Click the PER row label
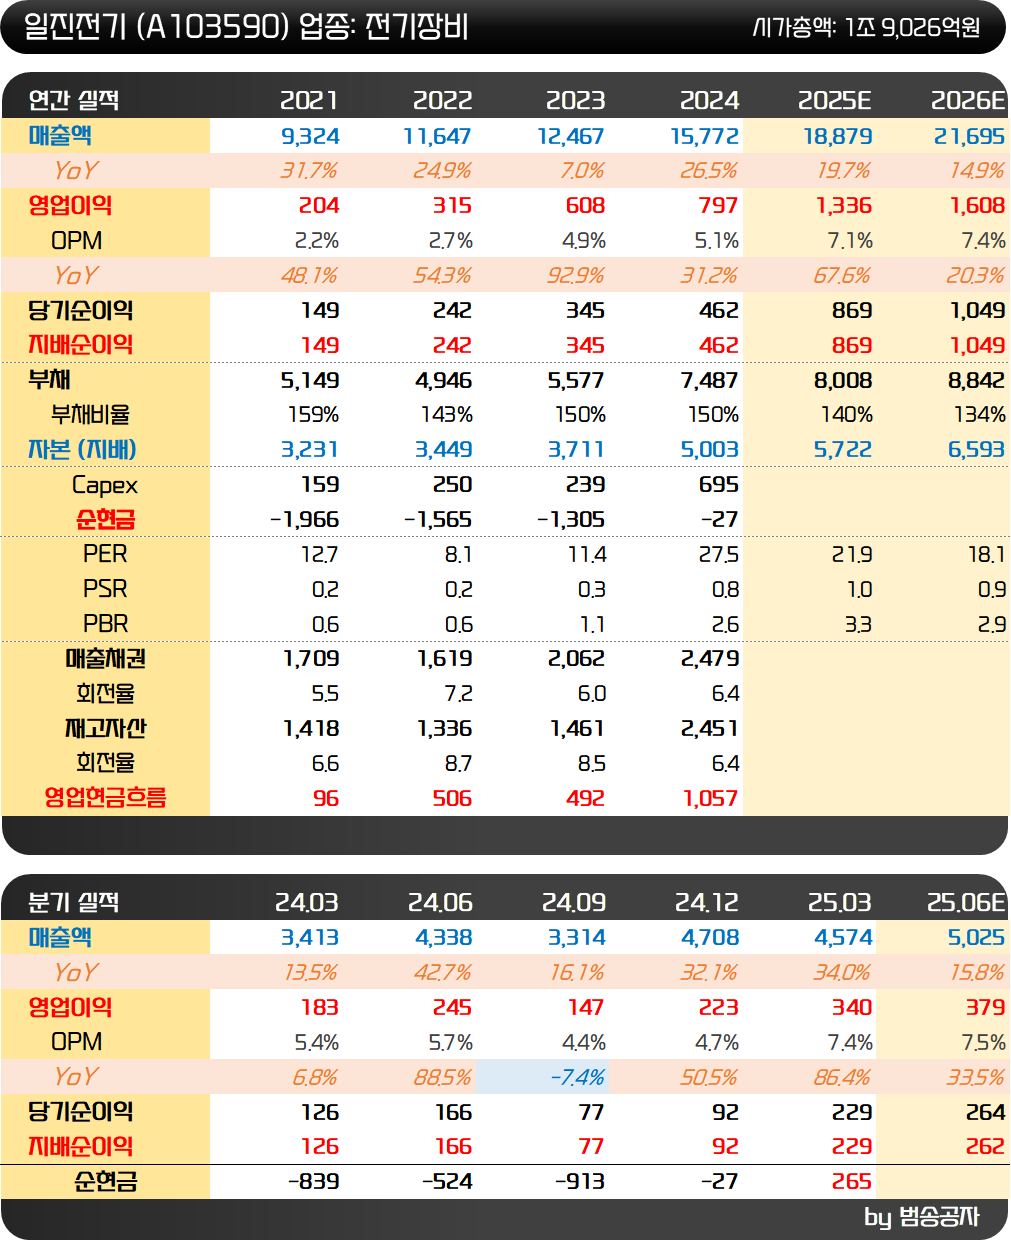The image size is (1011, 1240). [105, 554]
